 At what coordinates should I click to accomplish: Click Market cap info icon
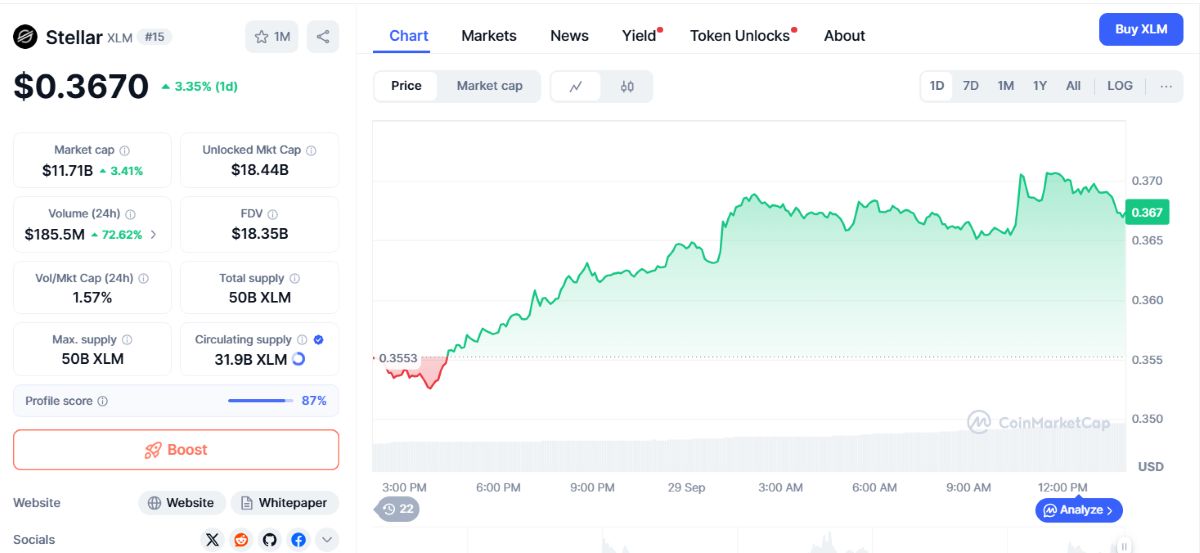tap(125, 150)
